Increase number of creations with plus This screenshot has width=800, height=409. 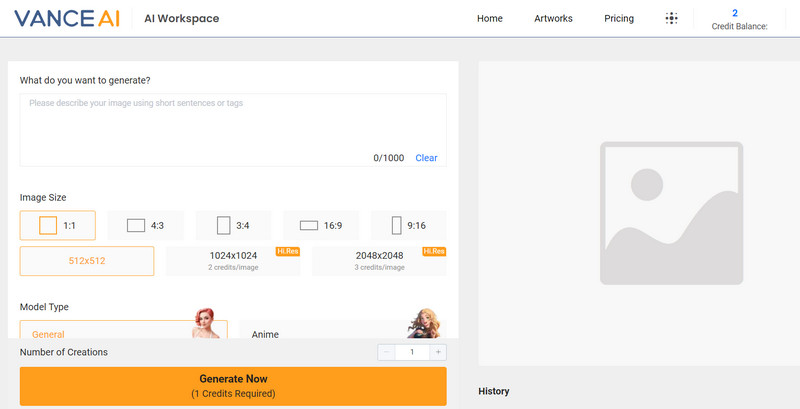(437, 352)
